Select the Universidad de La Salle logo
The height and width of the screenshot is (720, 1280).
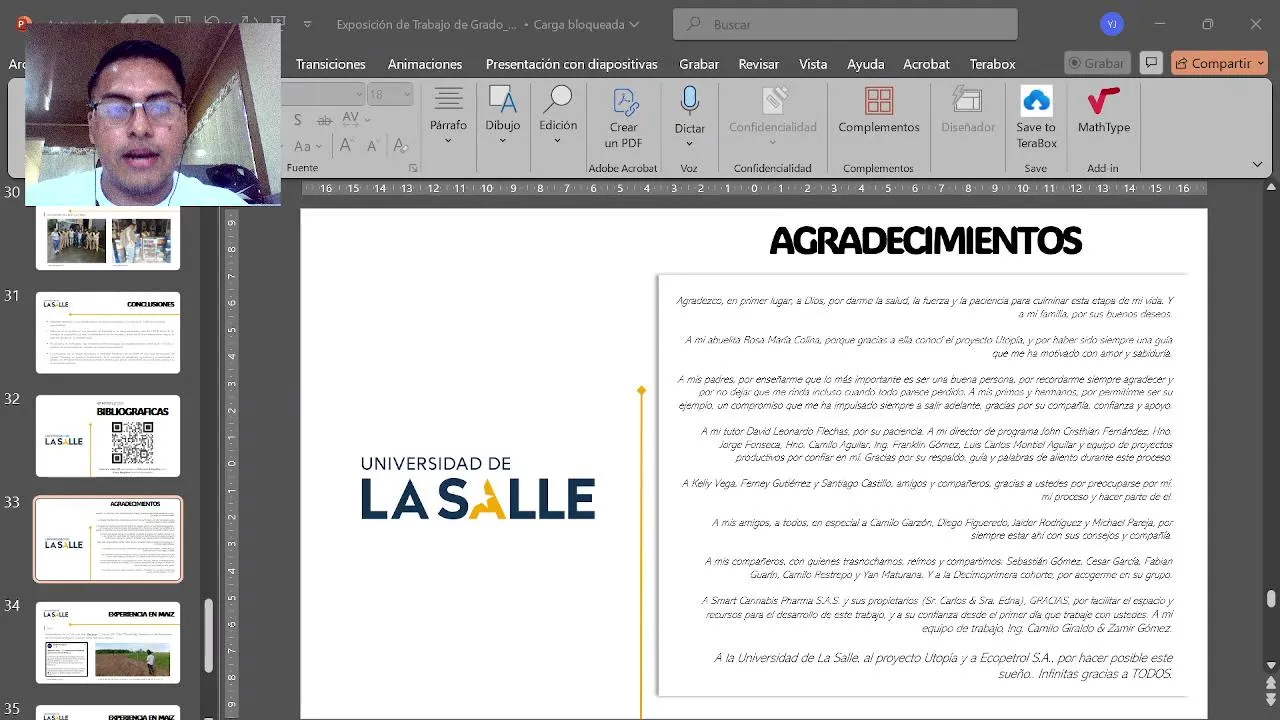pyautogui.click(x=478, y=488)
